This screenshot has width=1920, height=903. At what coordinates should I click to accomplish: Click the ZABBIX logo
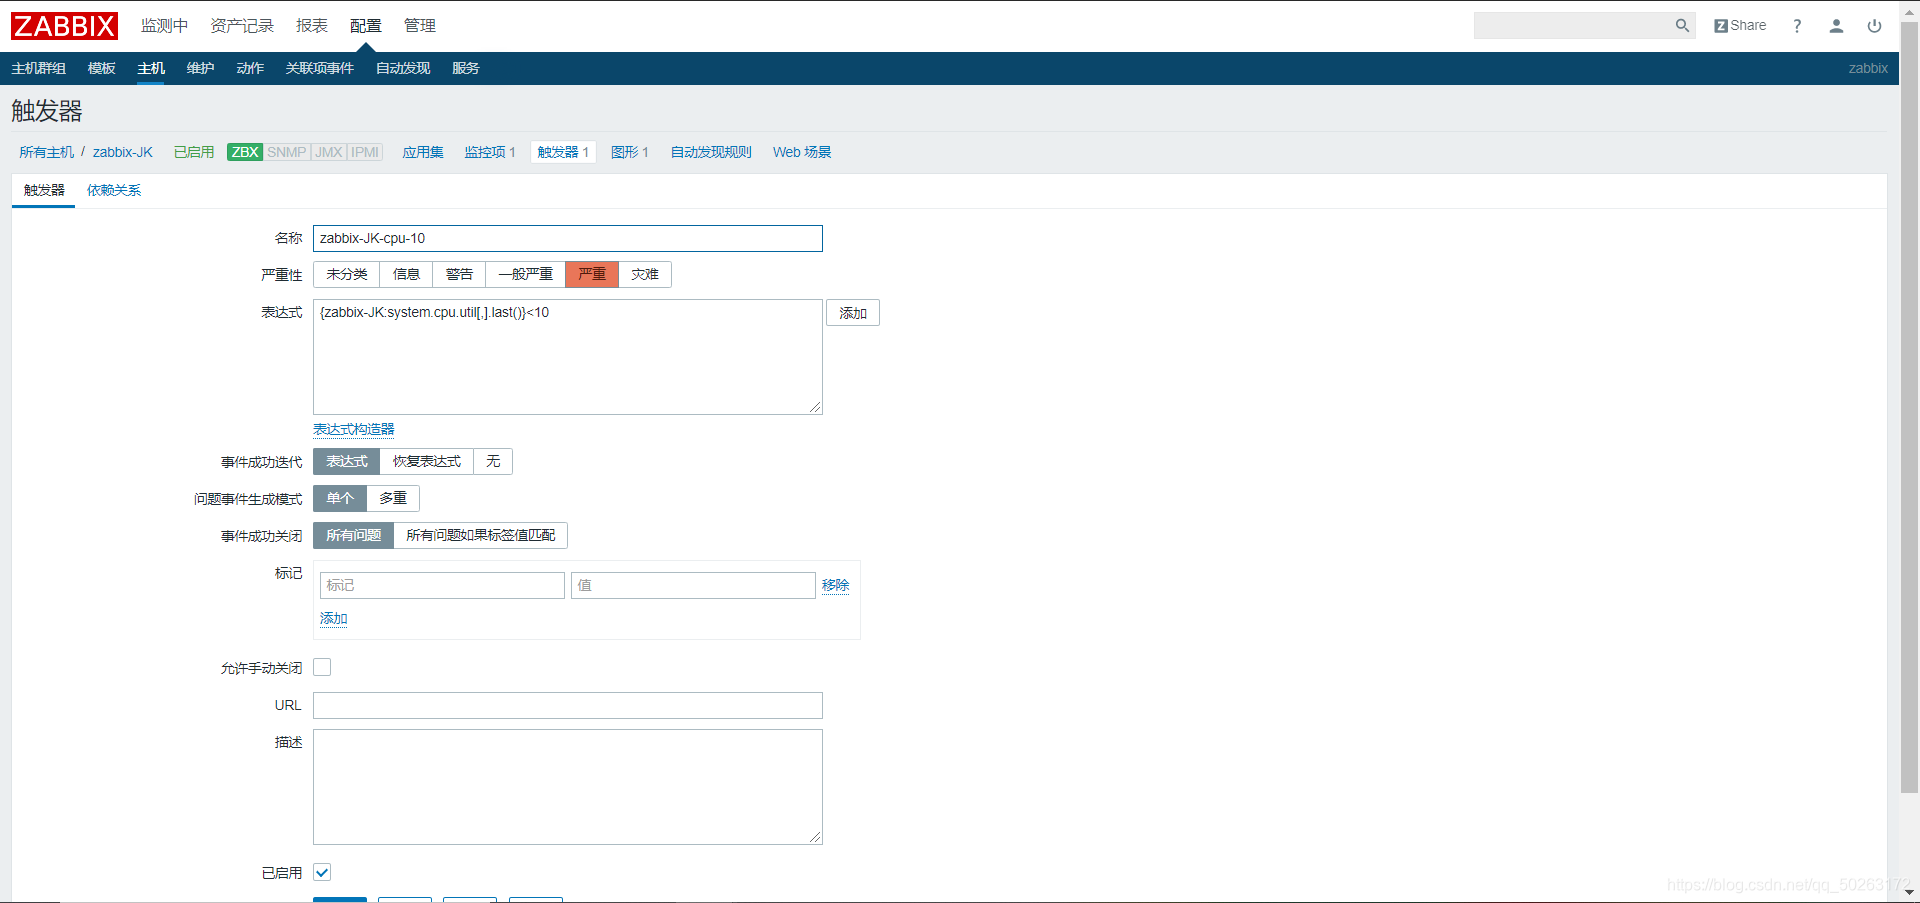[x=64, y=26]
